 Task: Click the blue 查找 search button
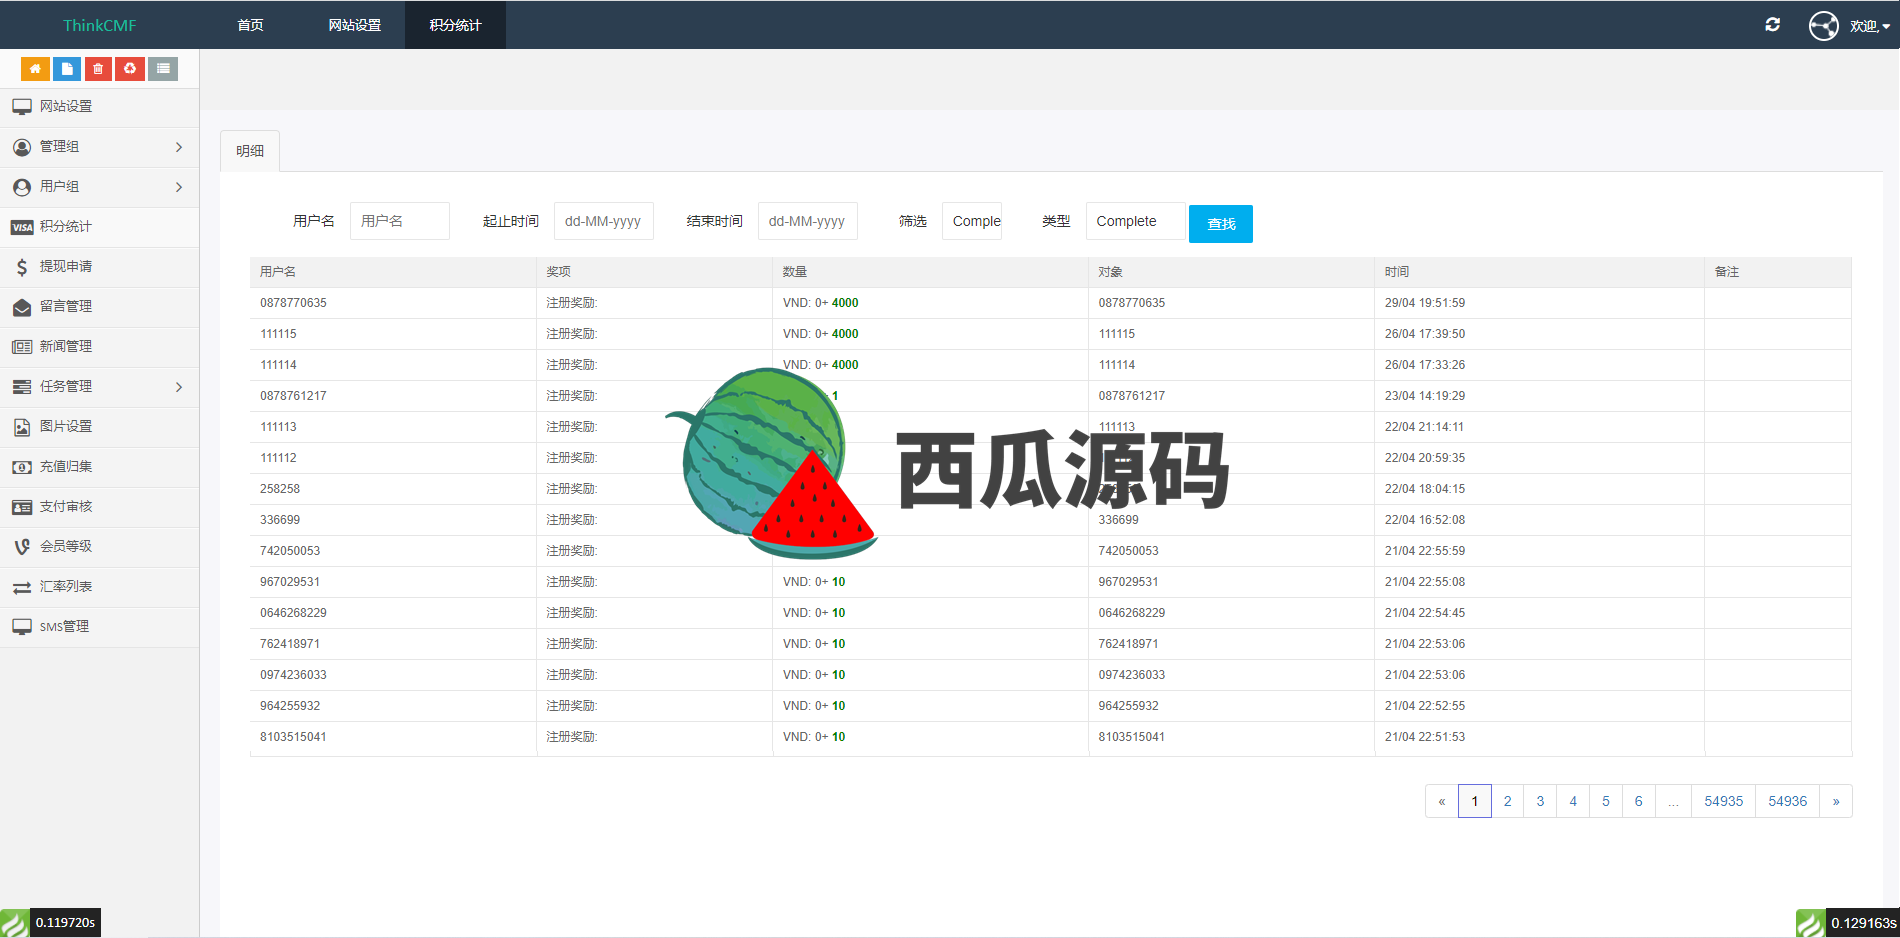[x=1221, y=224]
